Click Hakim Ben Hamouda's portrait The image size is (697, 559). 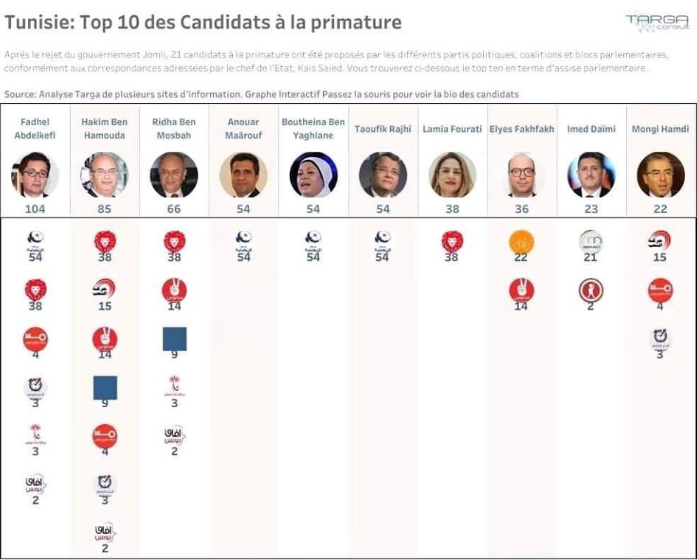[105, 174]
